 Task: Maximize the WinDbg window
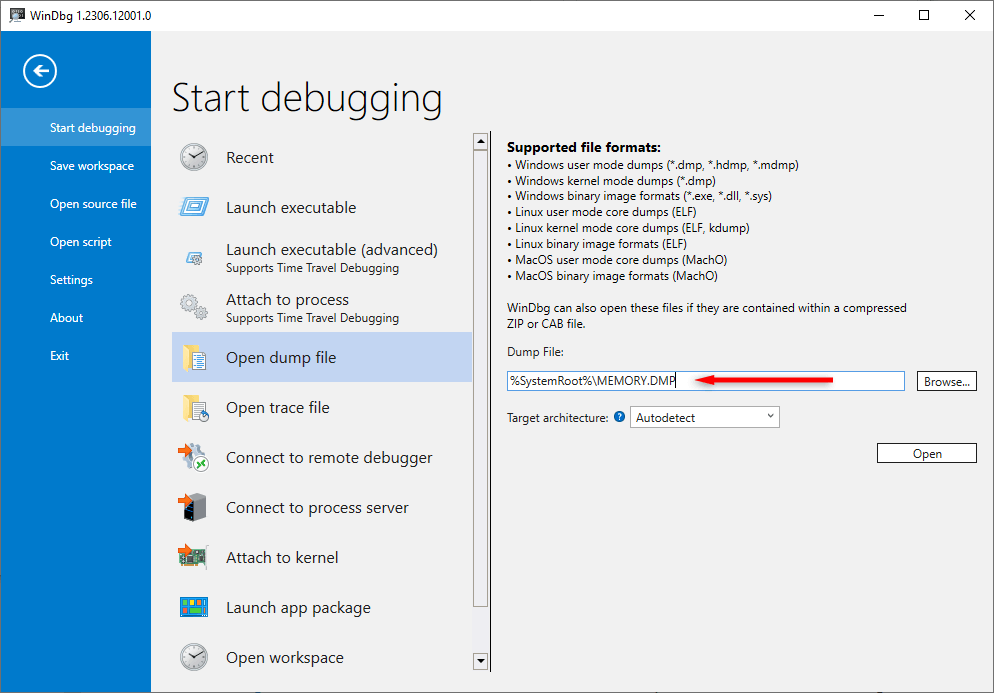[x=924, y=15]
